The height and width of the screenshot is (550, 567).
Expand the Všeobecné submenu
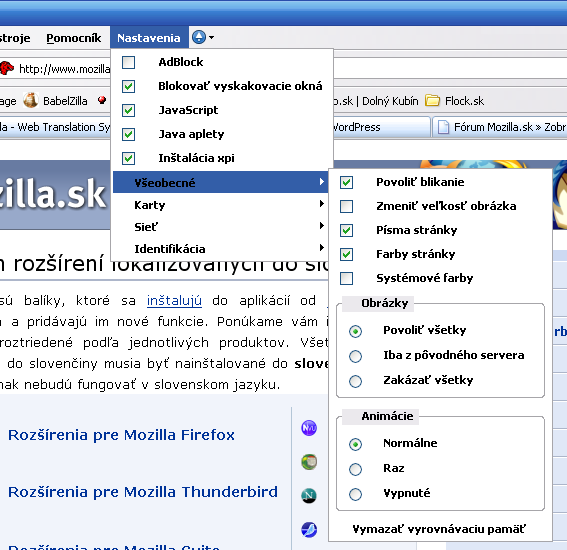pyautogui.click(x=220, y=182)
